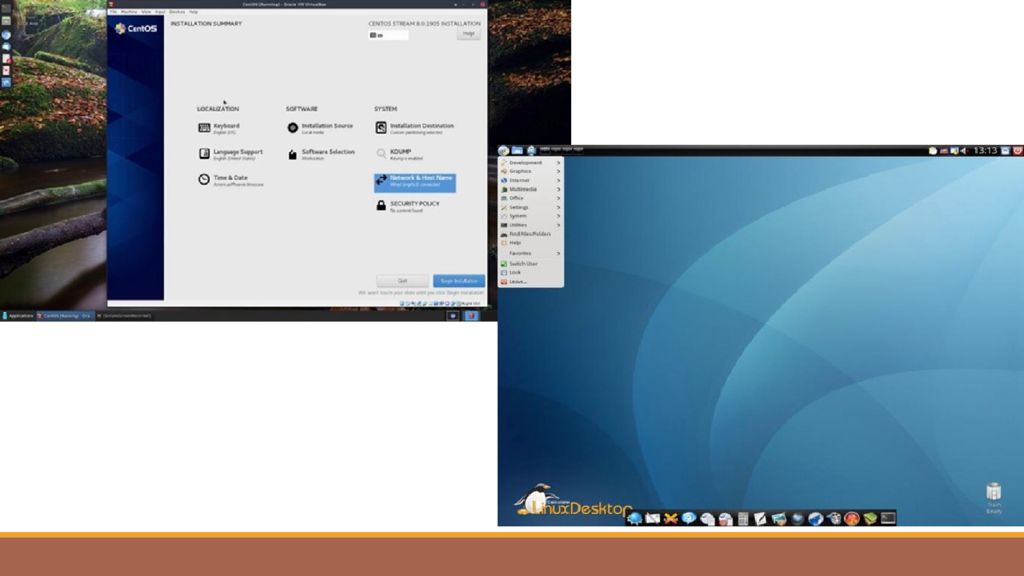The image size is (1024, 576).
Task: Click the orange X icon in the dock
Action: point(671,519)
